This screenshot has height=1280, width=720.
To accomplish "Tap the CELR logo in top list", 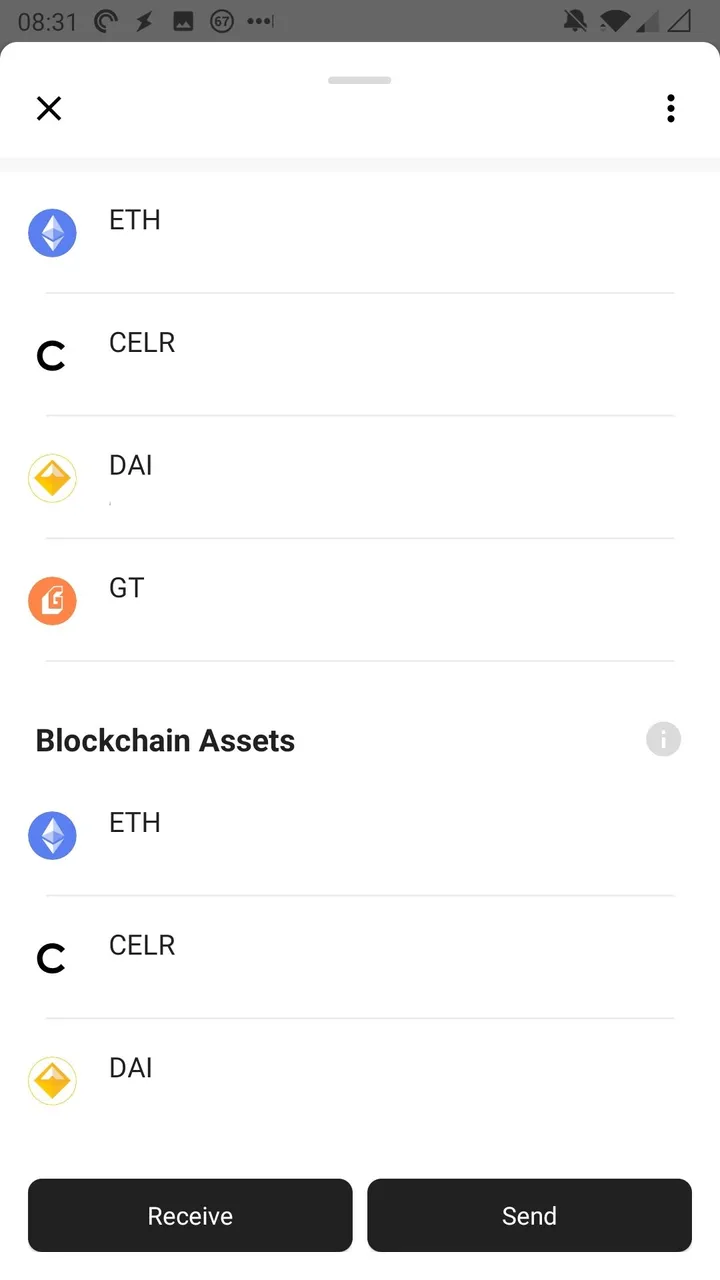I will [x=51, y=356].
